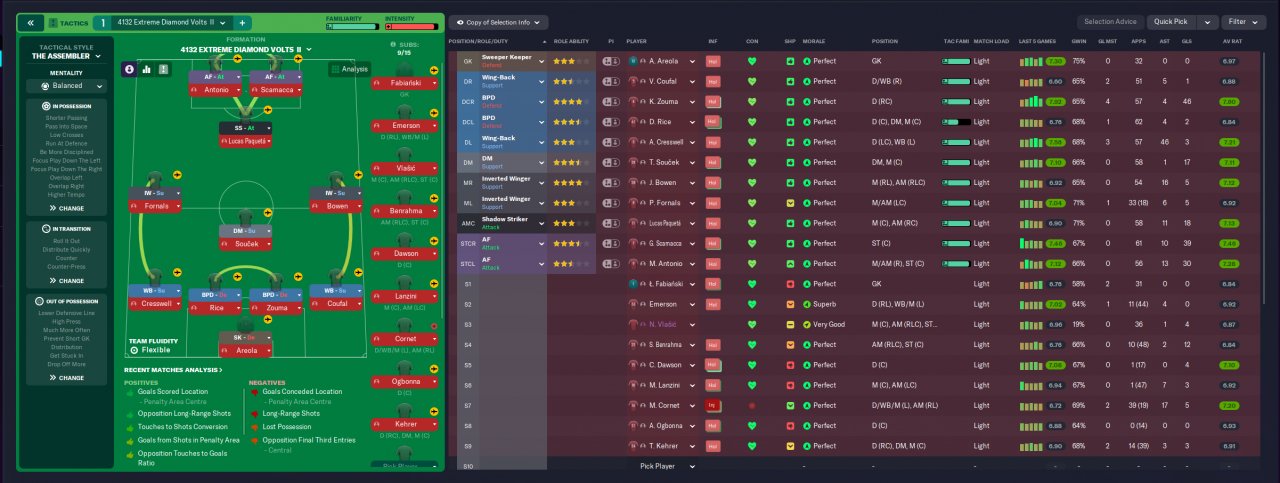The image size is (1280, 483).
Task: Expand Sweeper Keeper role dropdown for GK
Action: 542,61
